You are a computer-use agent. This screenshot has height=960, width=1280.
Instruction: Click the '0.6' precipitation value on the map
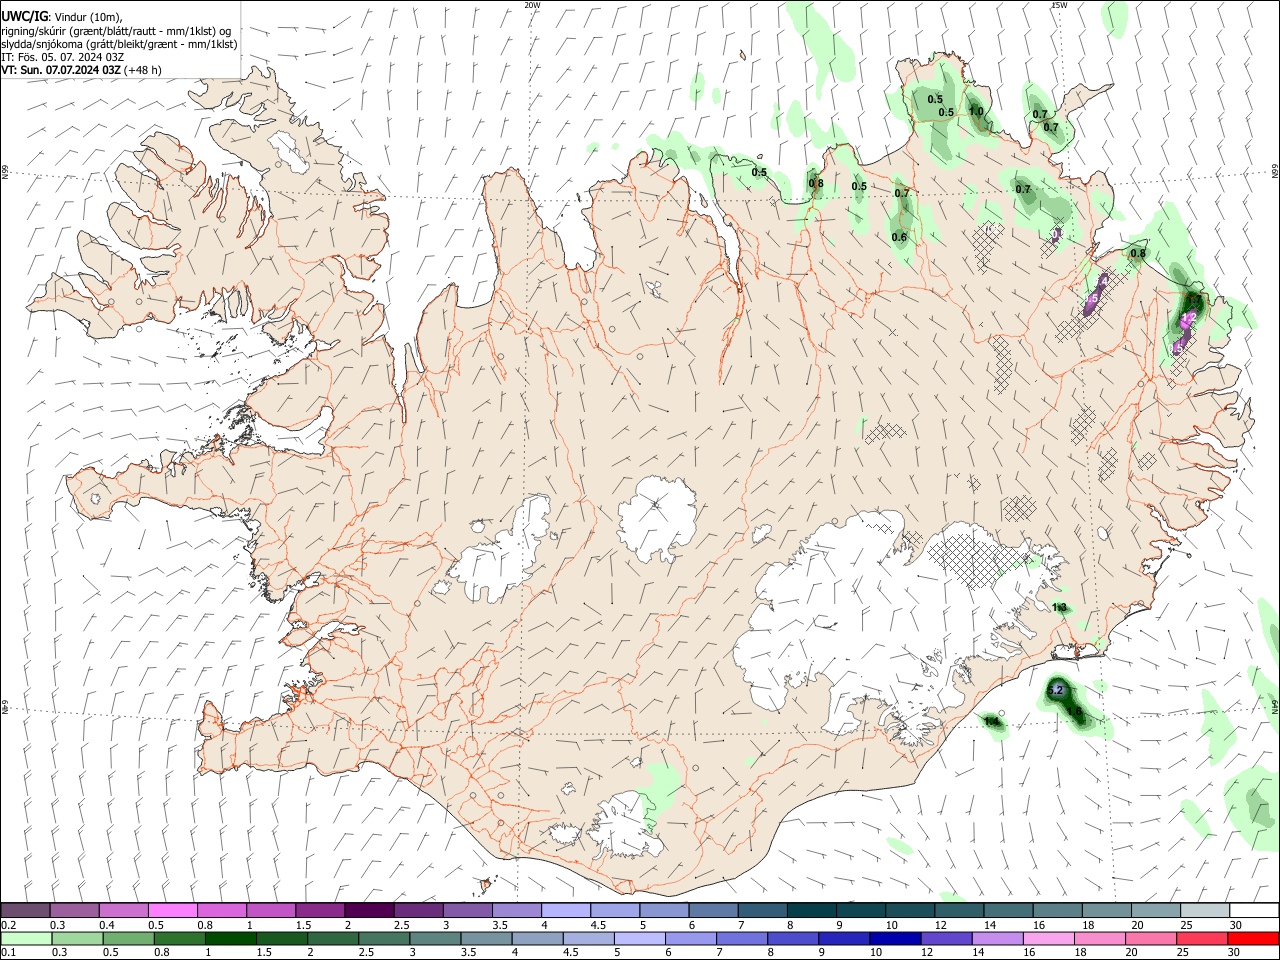[899, 237]
